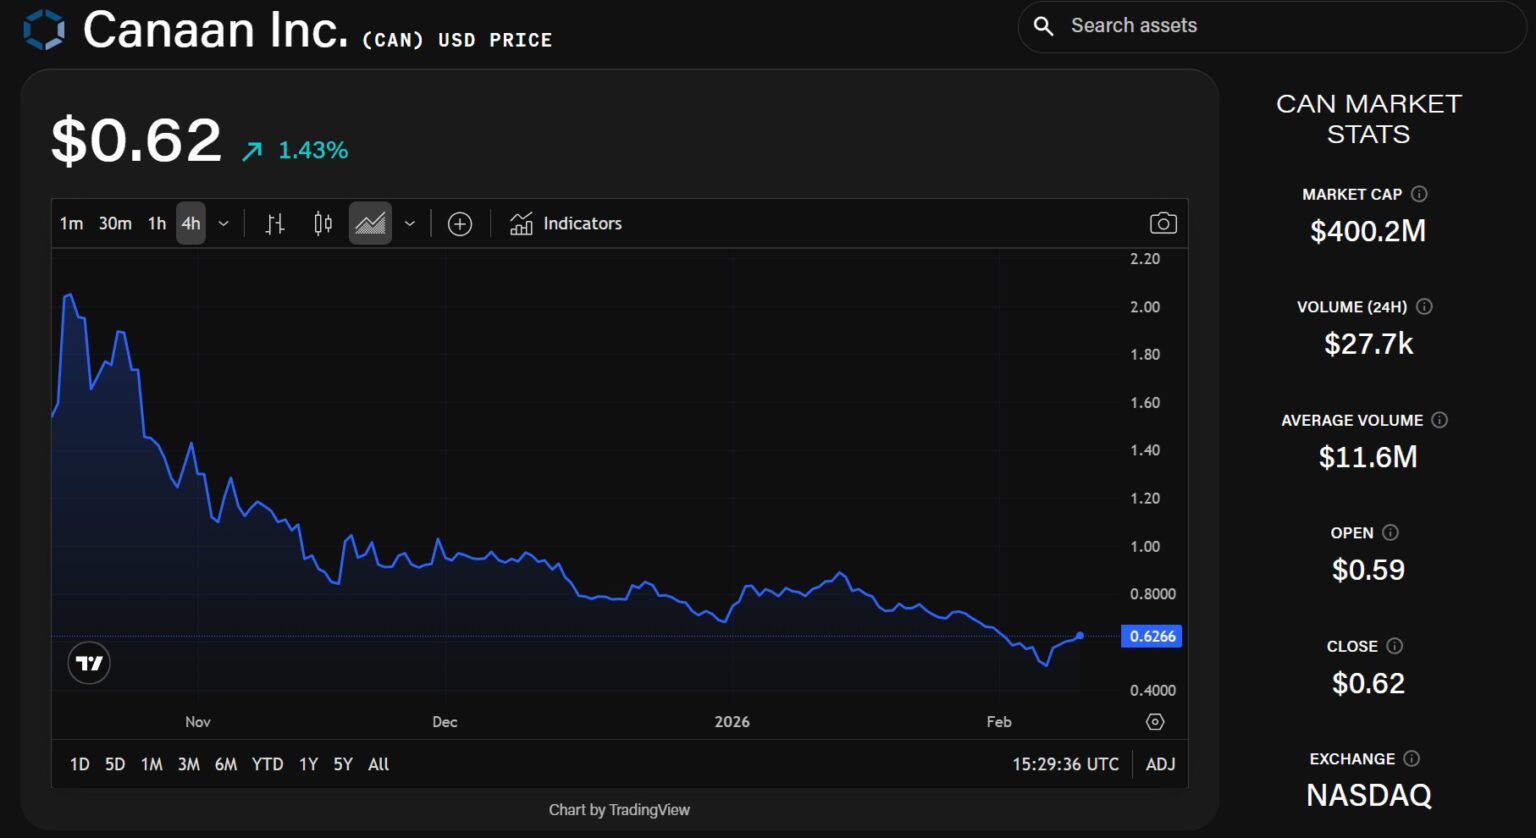
Task: Open the Indicators panel
Action: click(566, 224)
